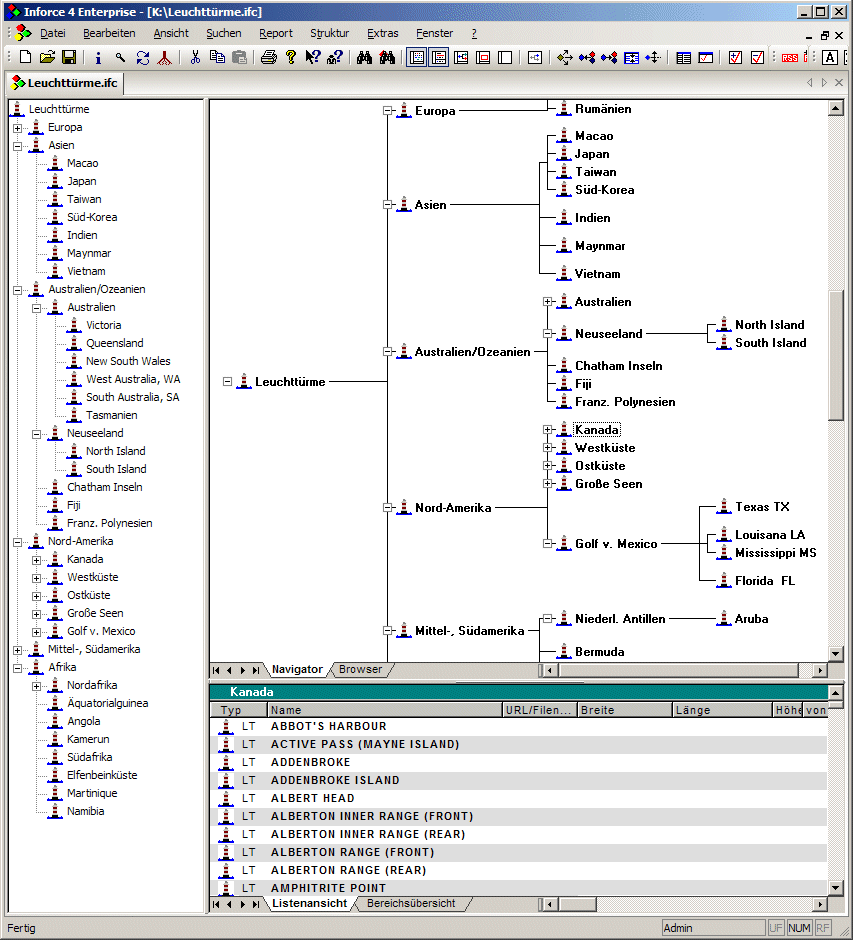This screenshot has width=853, height=940.
Task: Click the blue Info icon in toolbar
Action: [98, 58]
